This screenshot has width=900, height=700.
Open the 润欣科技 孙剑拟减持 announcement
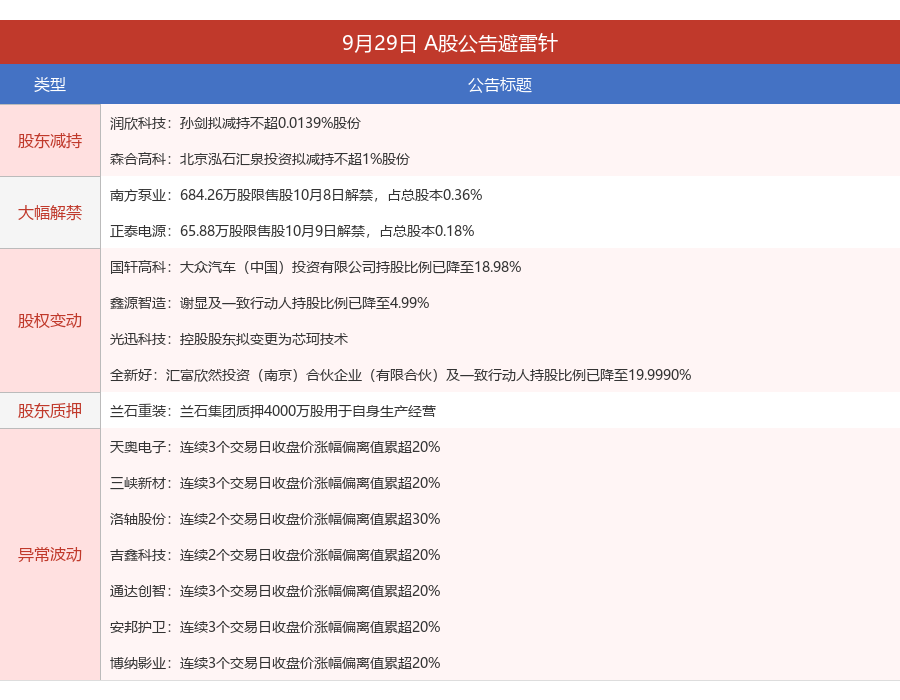235,123
